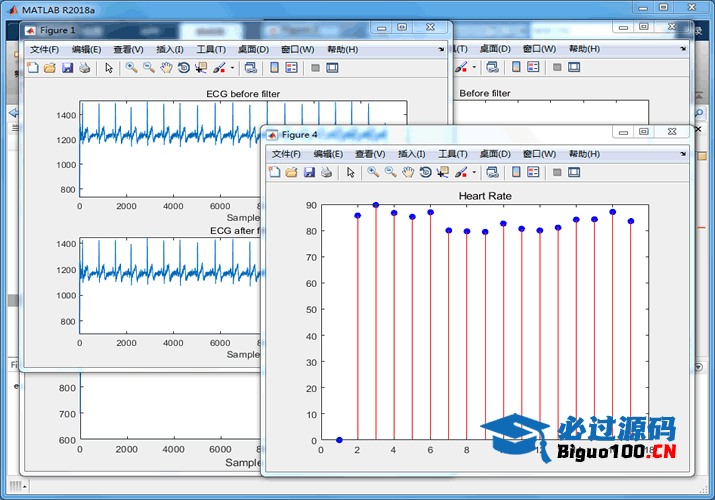Insert Colorbar in Figure 4

516,172
